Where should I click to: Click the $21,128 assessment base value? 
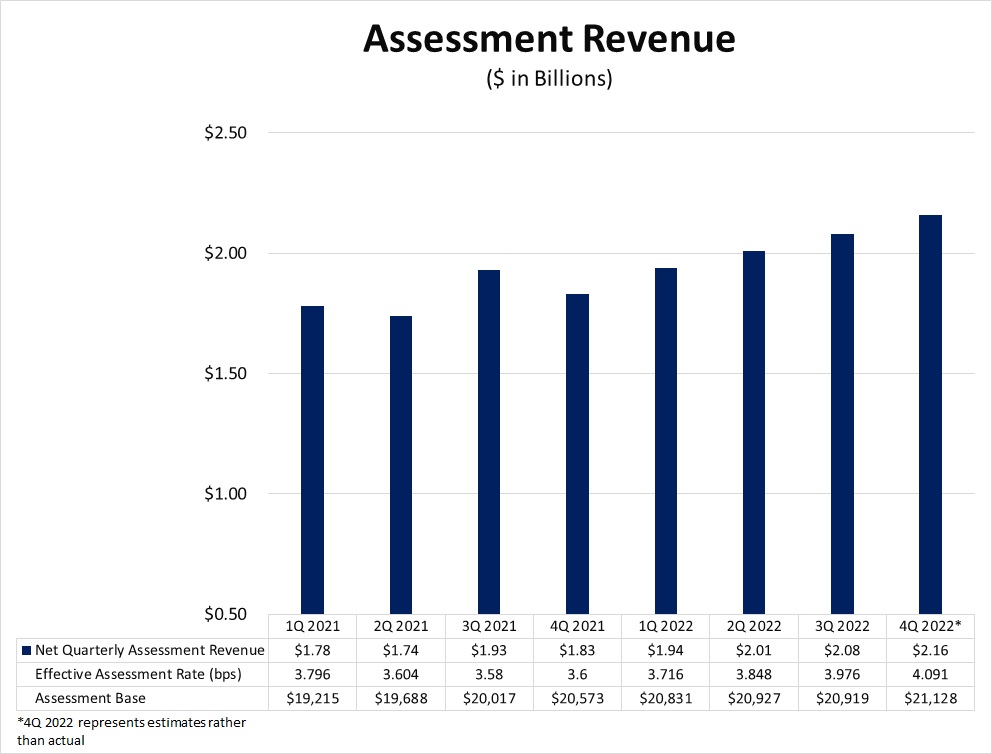click(x=930, y=698)
